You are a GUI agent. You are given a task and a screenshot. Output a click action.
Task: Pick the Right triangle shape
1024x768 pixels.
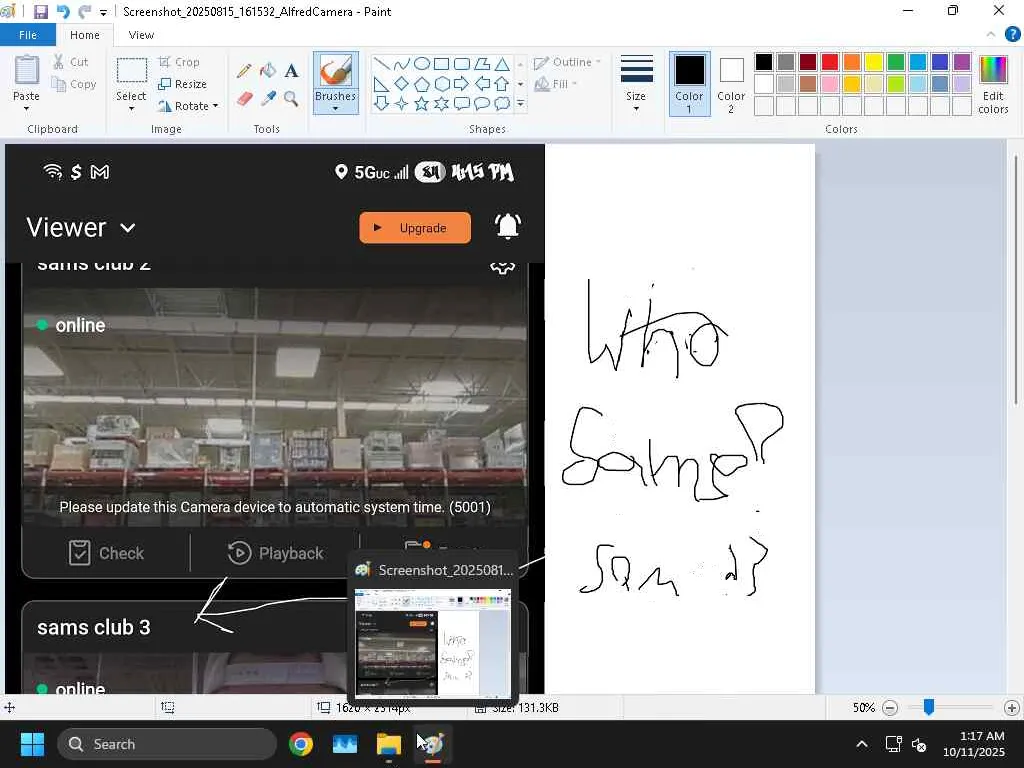382,84
